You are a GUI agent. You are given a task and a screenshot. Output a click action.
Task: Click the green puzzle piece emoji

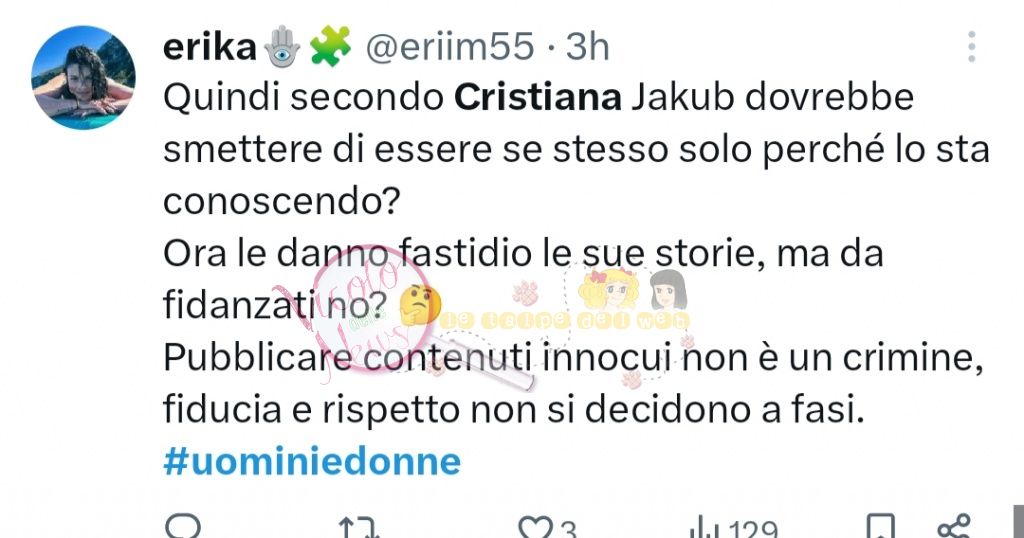point(325,46)
